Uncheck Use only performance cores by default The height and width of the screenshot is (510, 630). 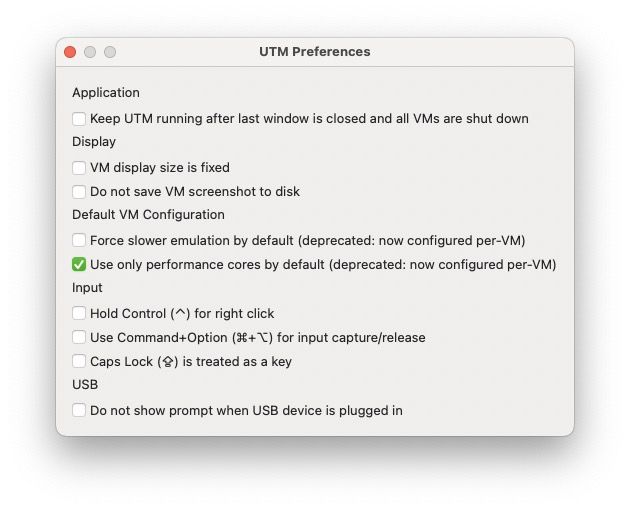click(x=79, y=264)
